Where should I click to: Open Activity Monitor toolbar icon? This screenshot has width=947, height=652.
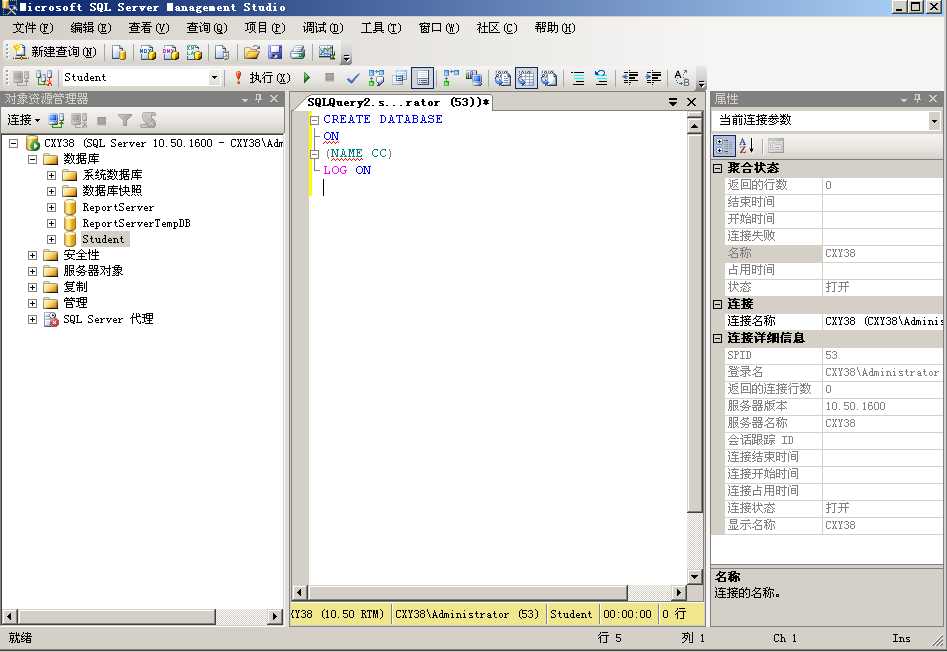pyautogui.click(x=327, y=53)
